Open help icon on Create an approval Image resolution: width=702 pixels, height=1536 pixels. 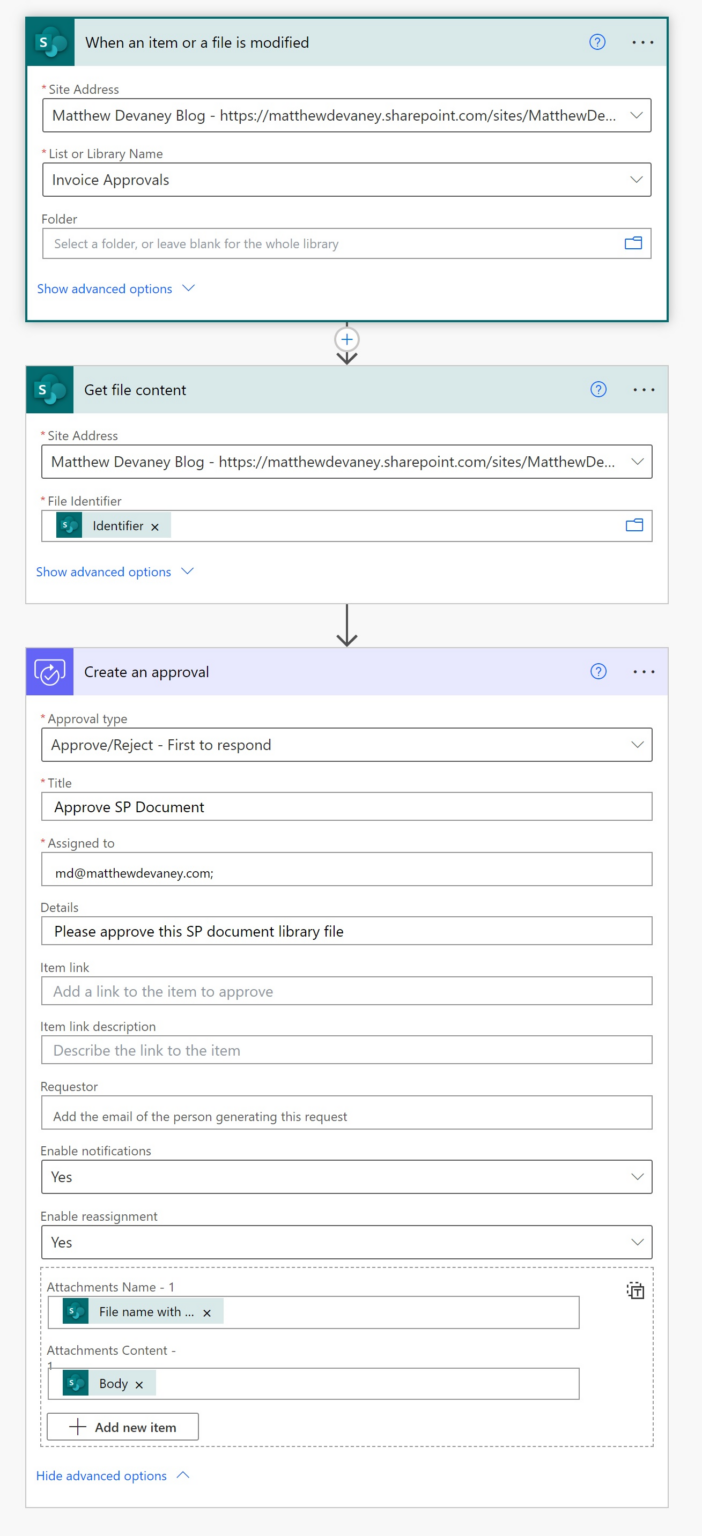pyautogui.click(x=597, y=671)
